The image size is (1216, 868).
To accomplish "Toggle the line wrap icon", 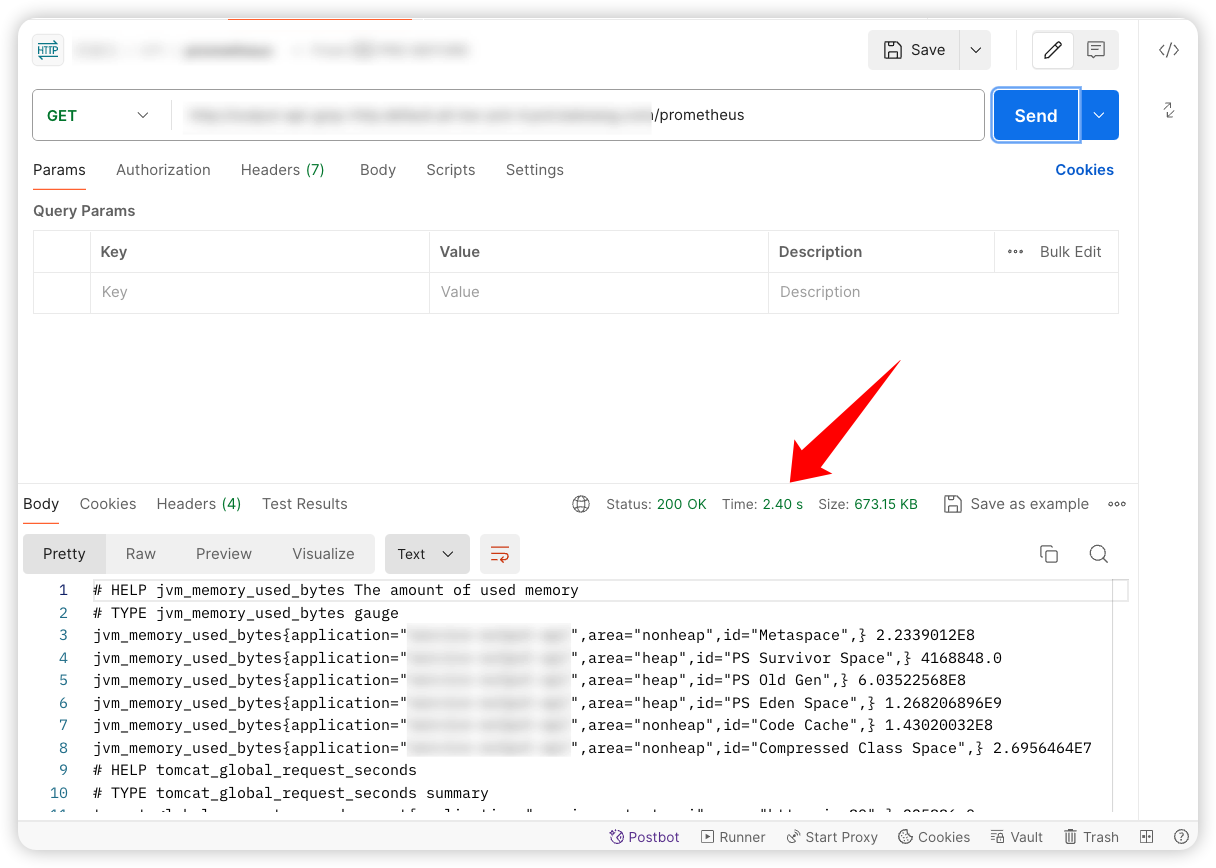I will [500, 554].
